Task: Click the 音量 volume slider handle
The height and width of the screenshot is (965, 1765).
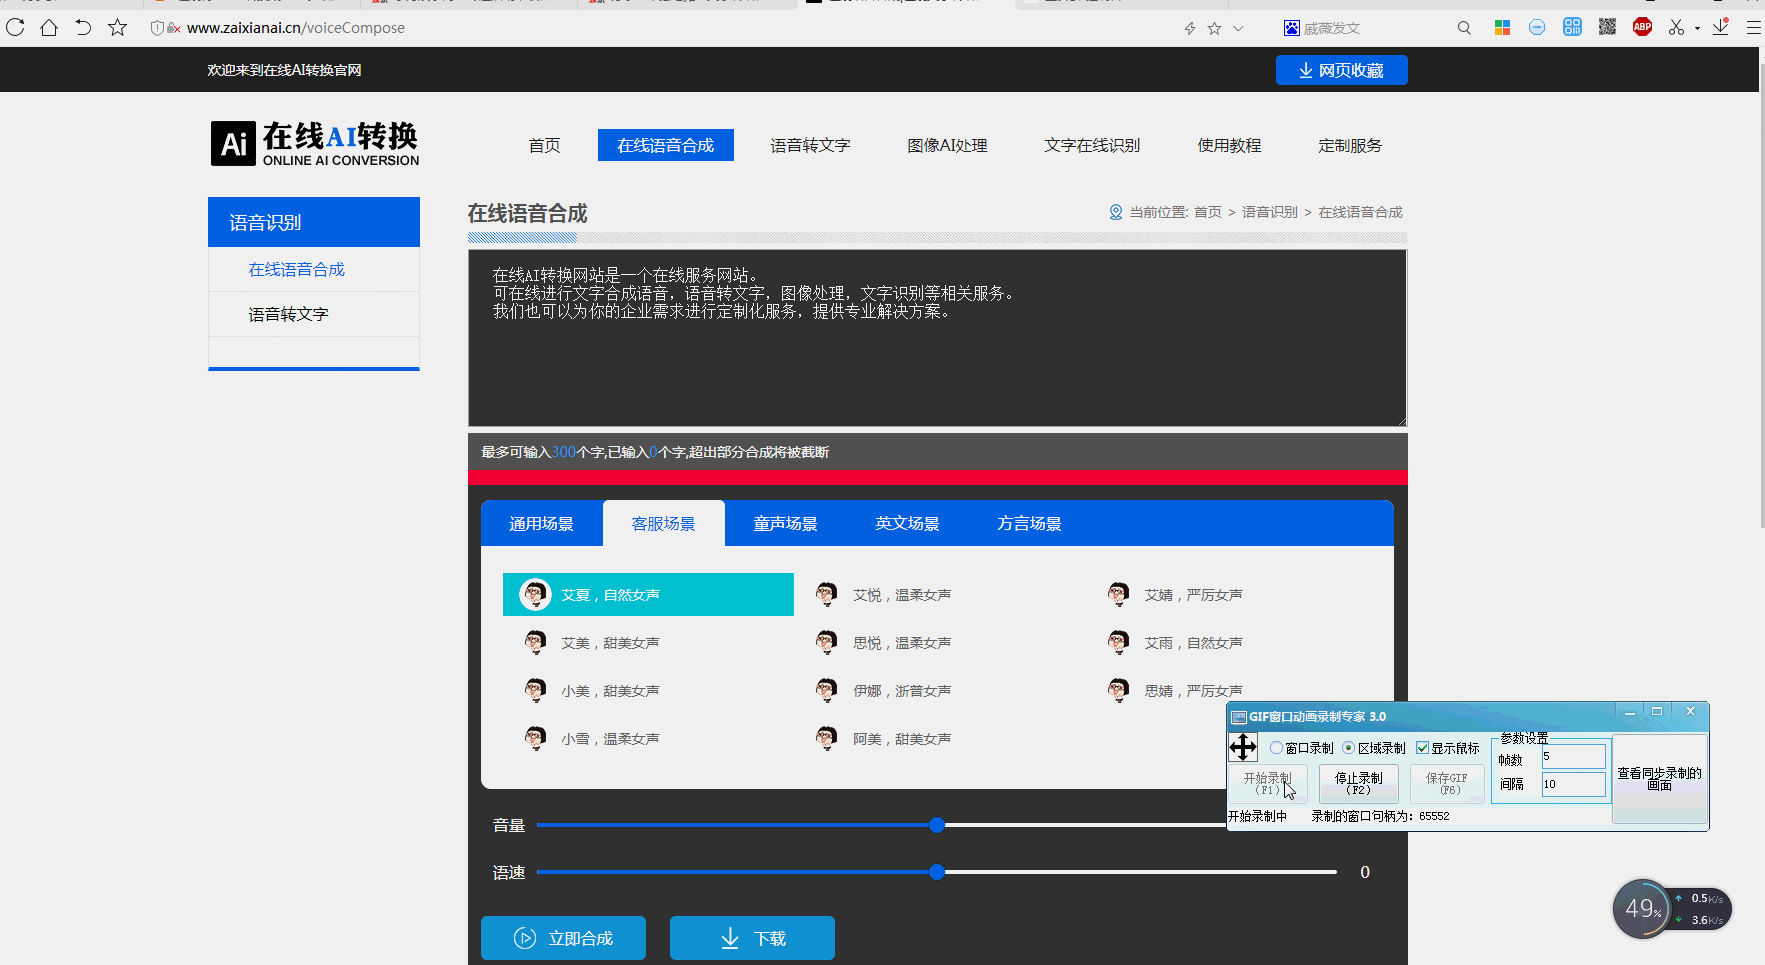Action: coord(937,825)
